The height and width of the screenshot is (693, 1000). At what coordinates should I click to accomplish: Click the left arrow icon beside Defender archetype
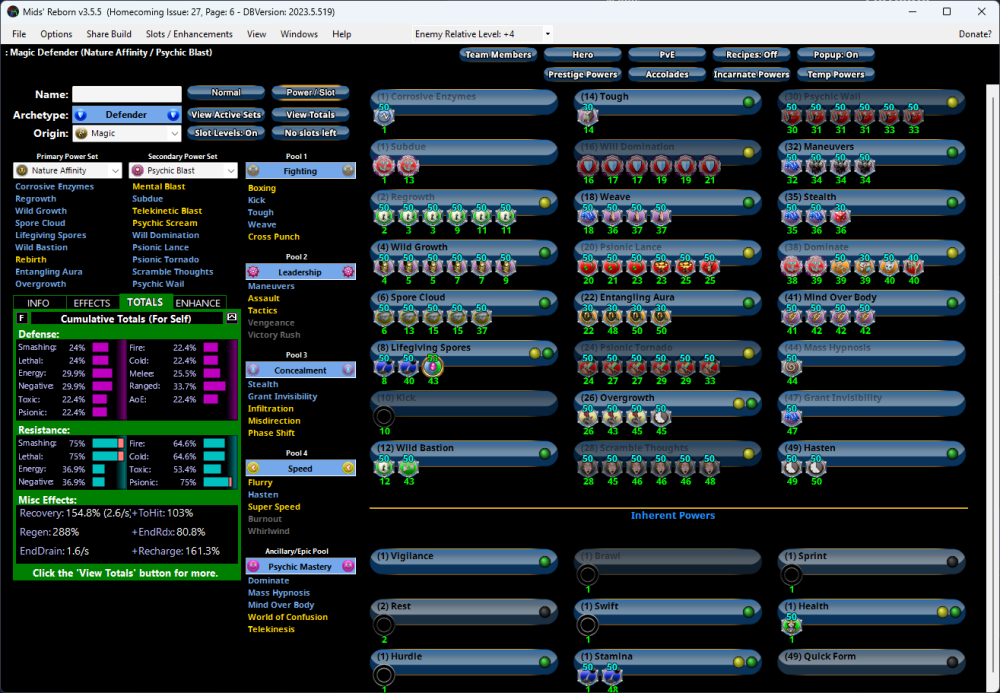coord(80,115)
